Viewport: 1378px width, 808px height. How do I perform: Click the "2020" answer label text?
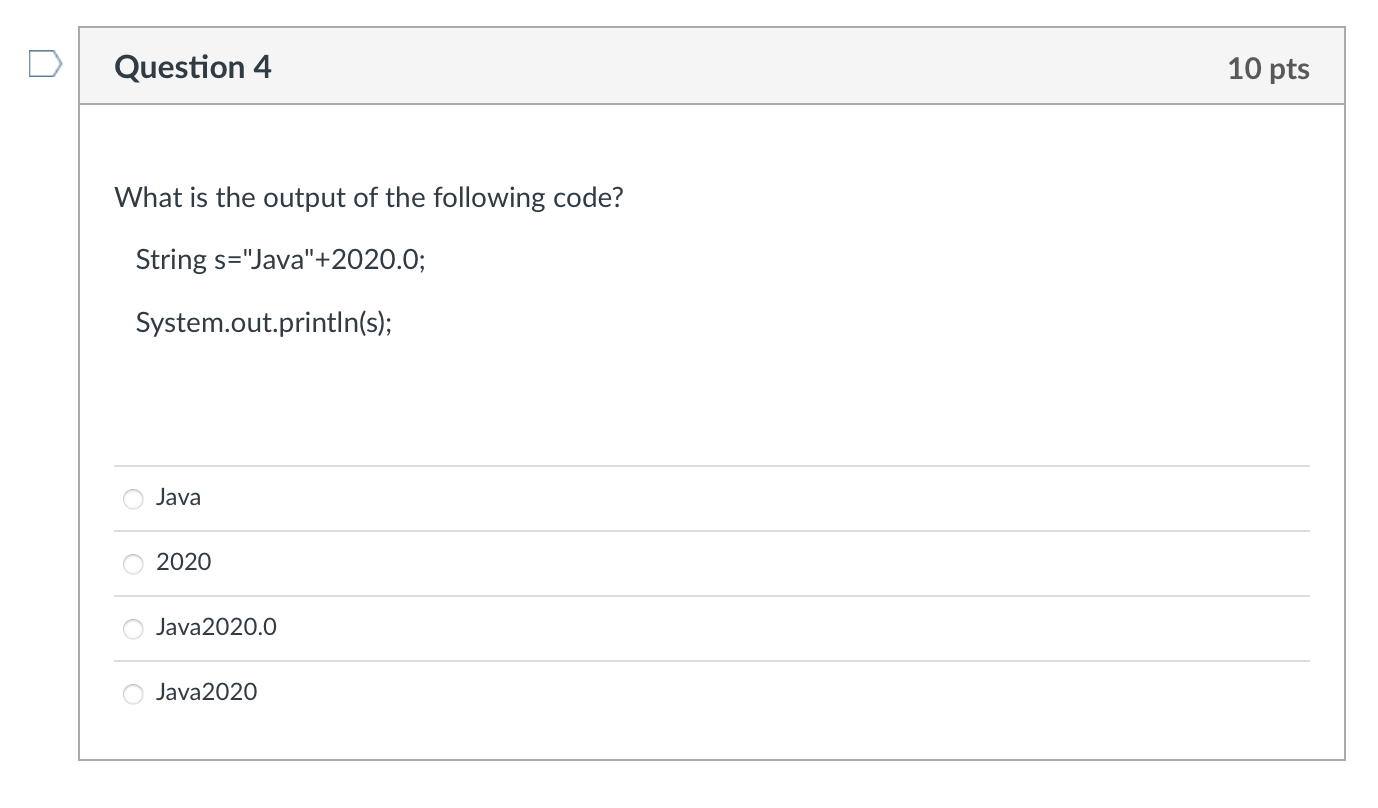pyautogui.click(x=184, y=562)
